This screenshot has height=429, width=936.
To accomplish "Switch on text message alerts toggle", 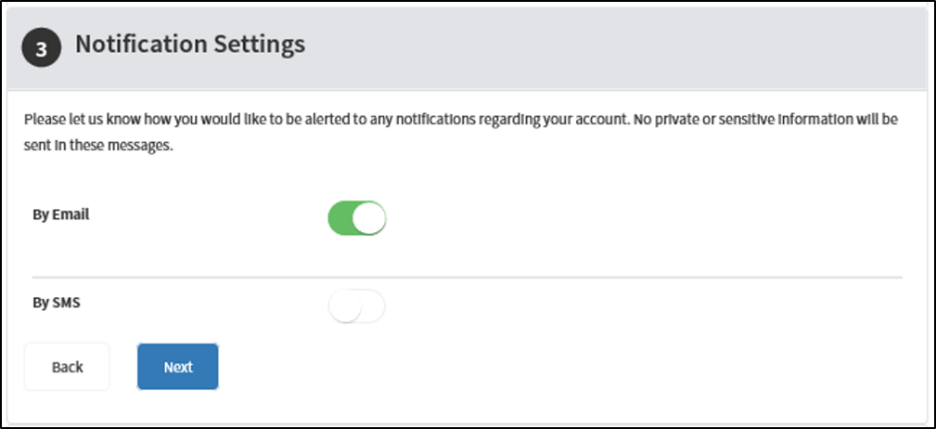I will pos(357,307).
